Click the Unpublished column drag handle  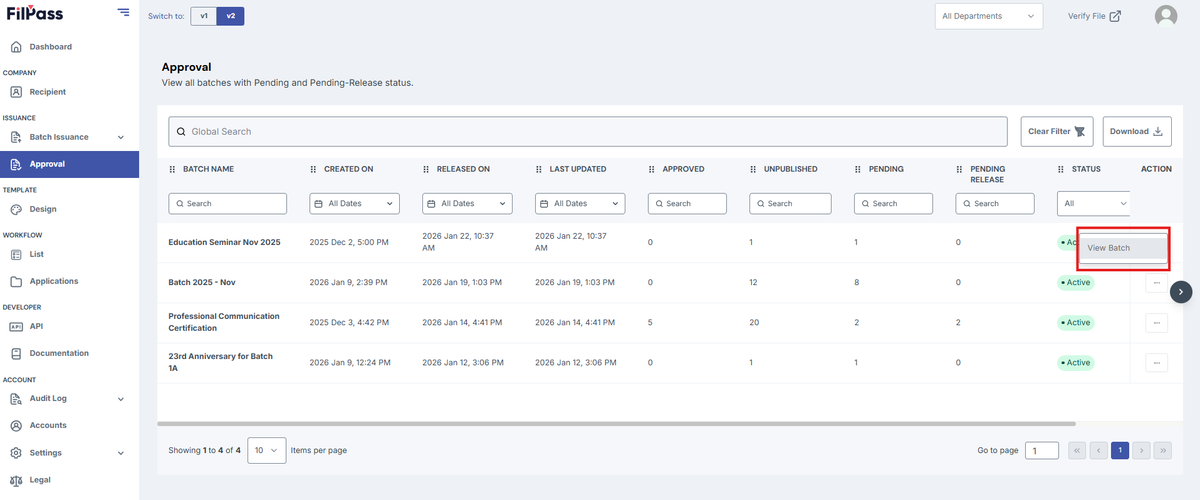tap(754, 169)
